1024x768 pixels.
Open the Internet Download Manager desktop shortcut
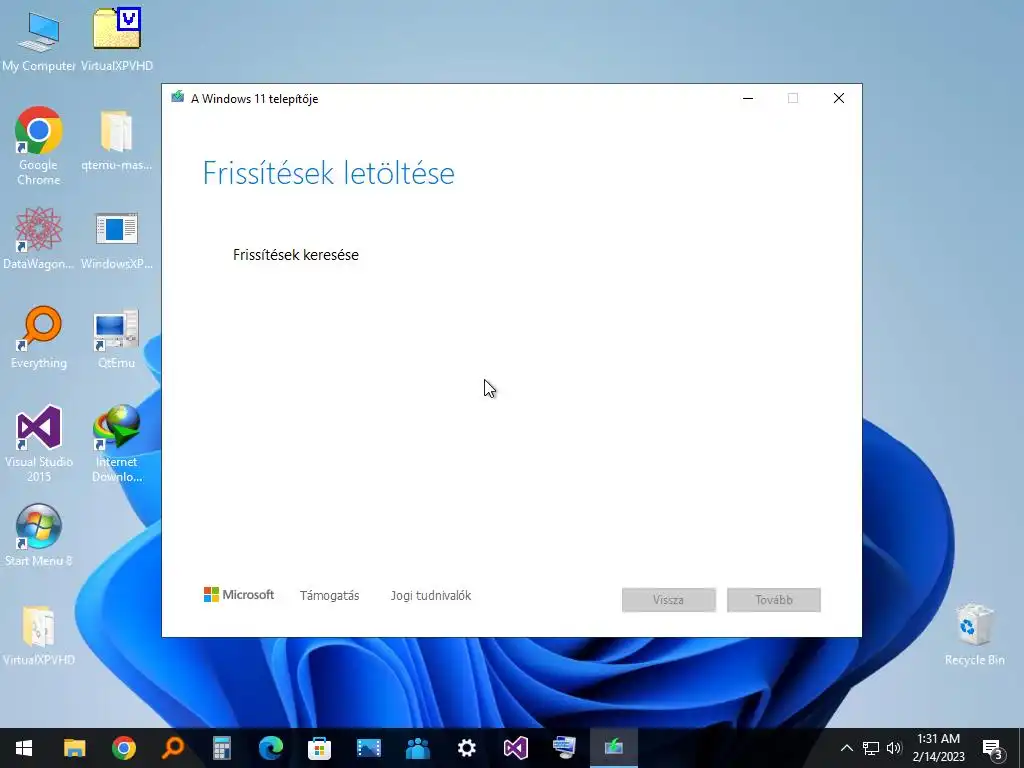click(x=116, y=443)
